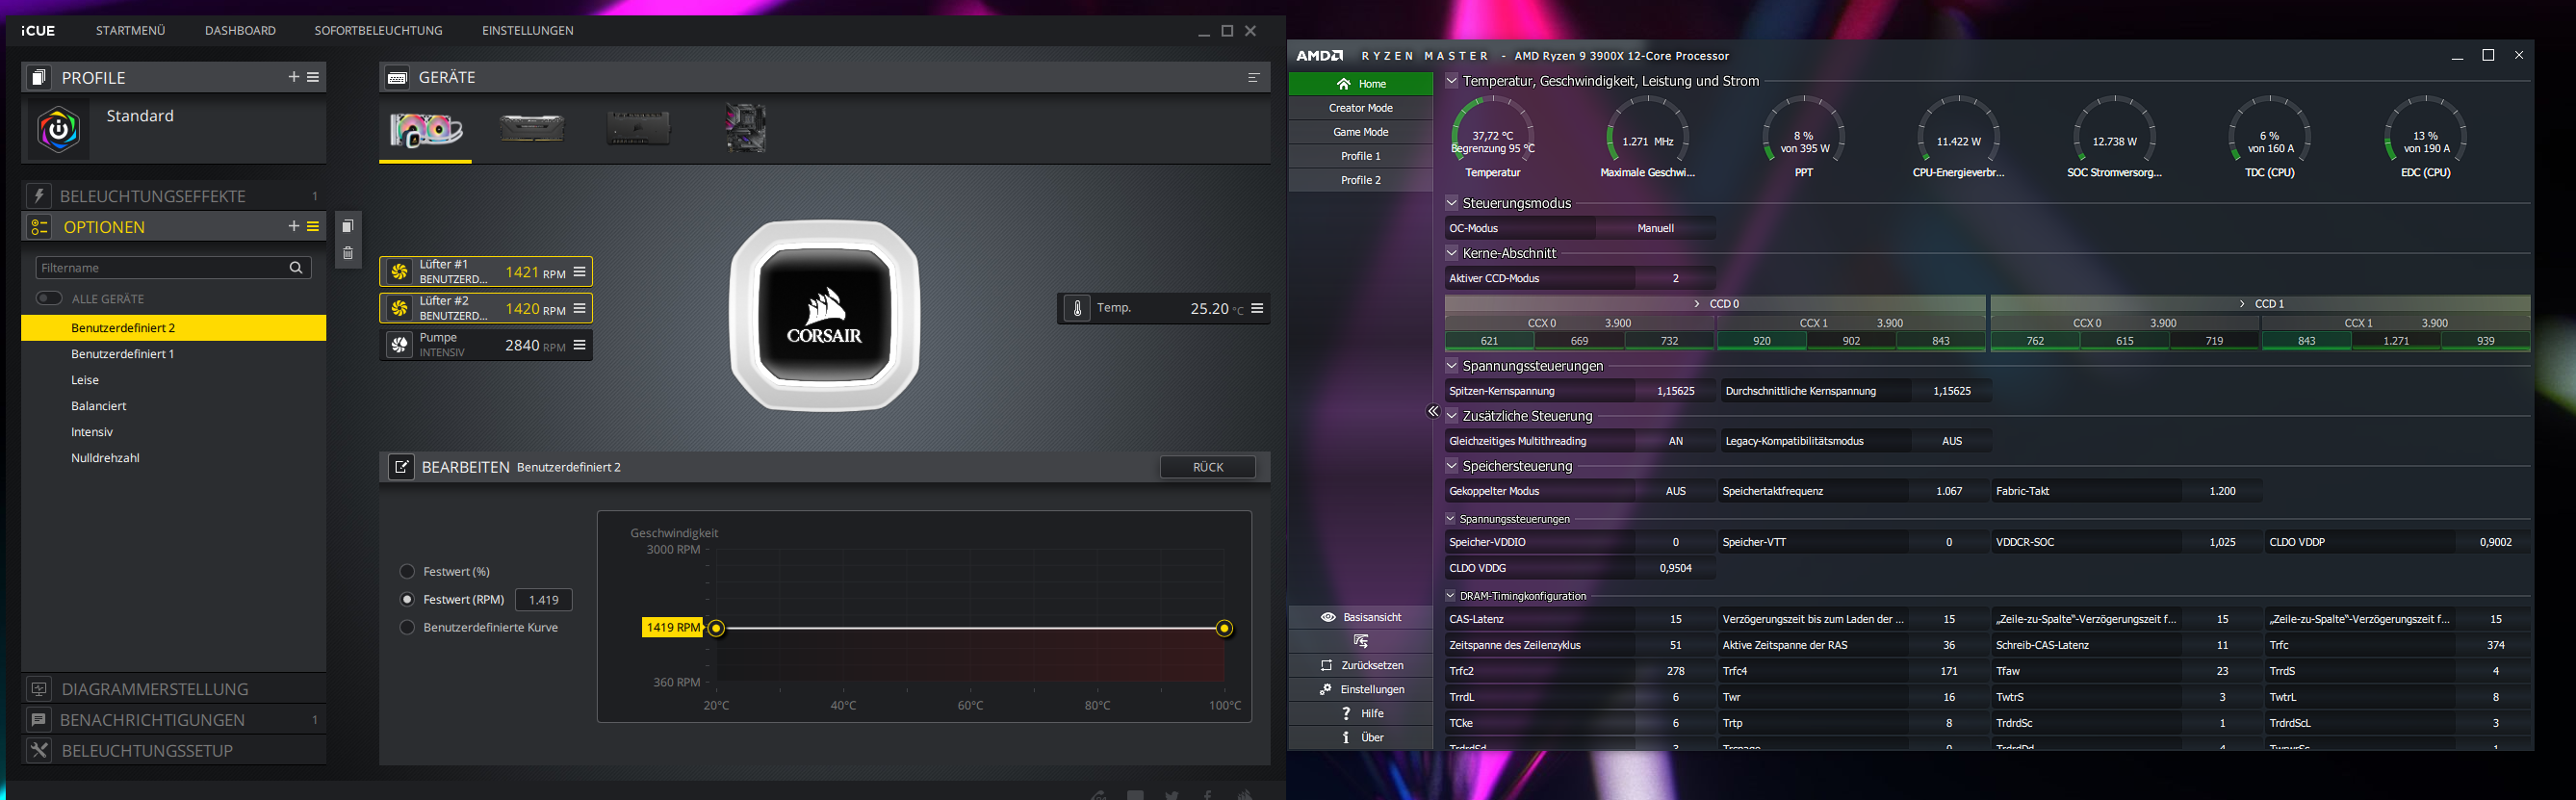
Task: Click the search magnifier in the Filtername field
Action: coord(296,268)
